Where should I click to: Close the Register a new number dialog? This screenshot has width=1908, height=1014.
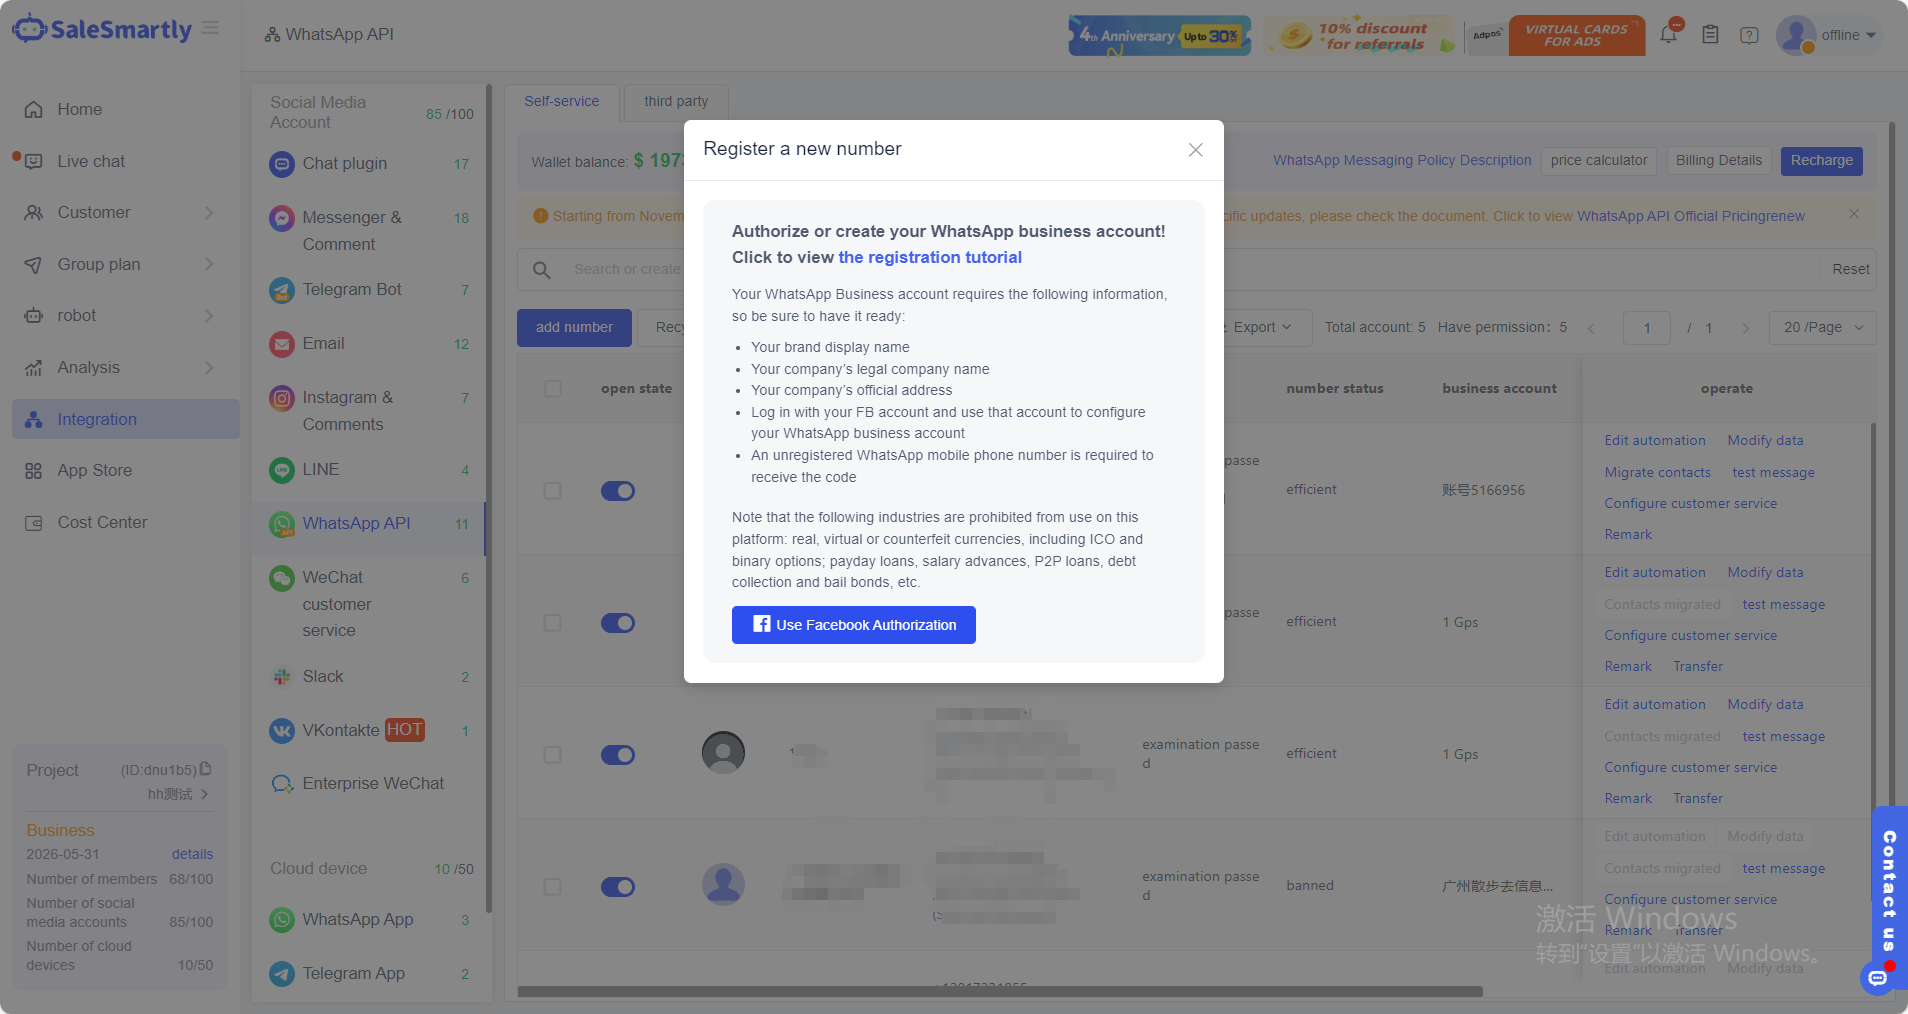coord(1195,150)
